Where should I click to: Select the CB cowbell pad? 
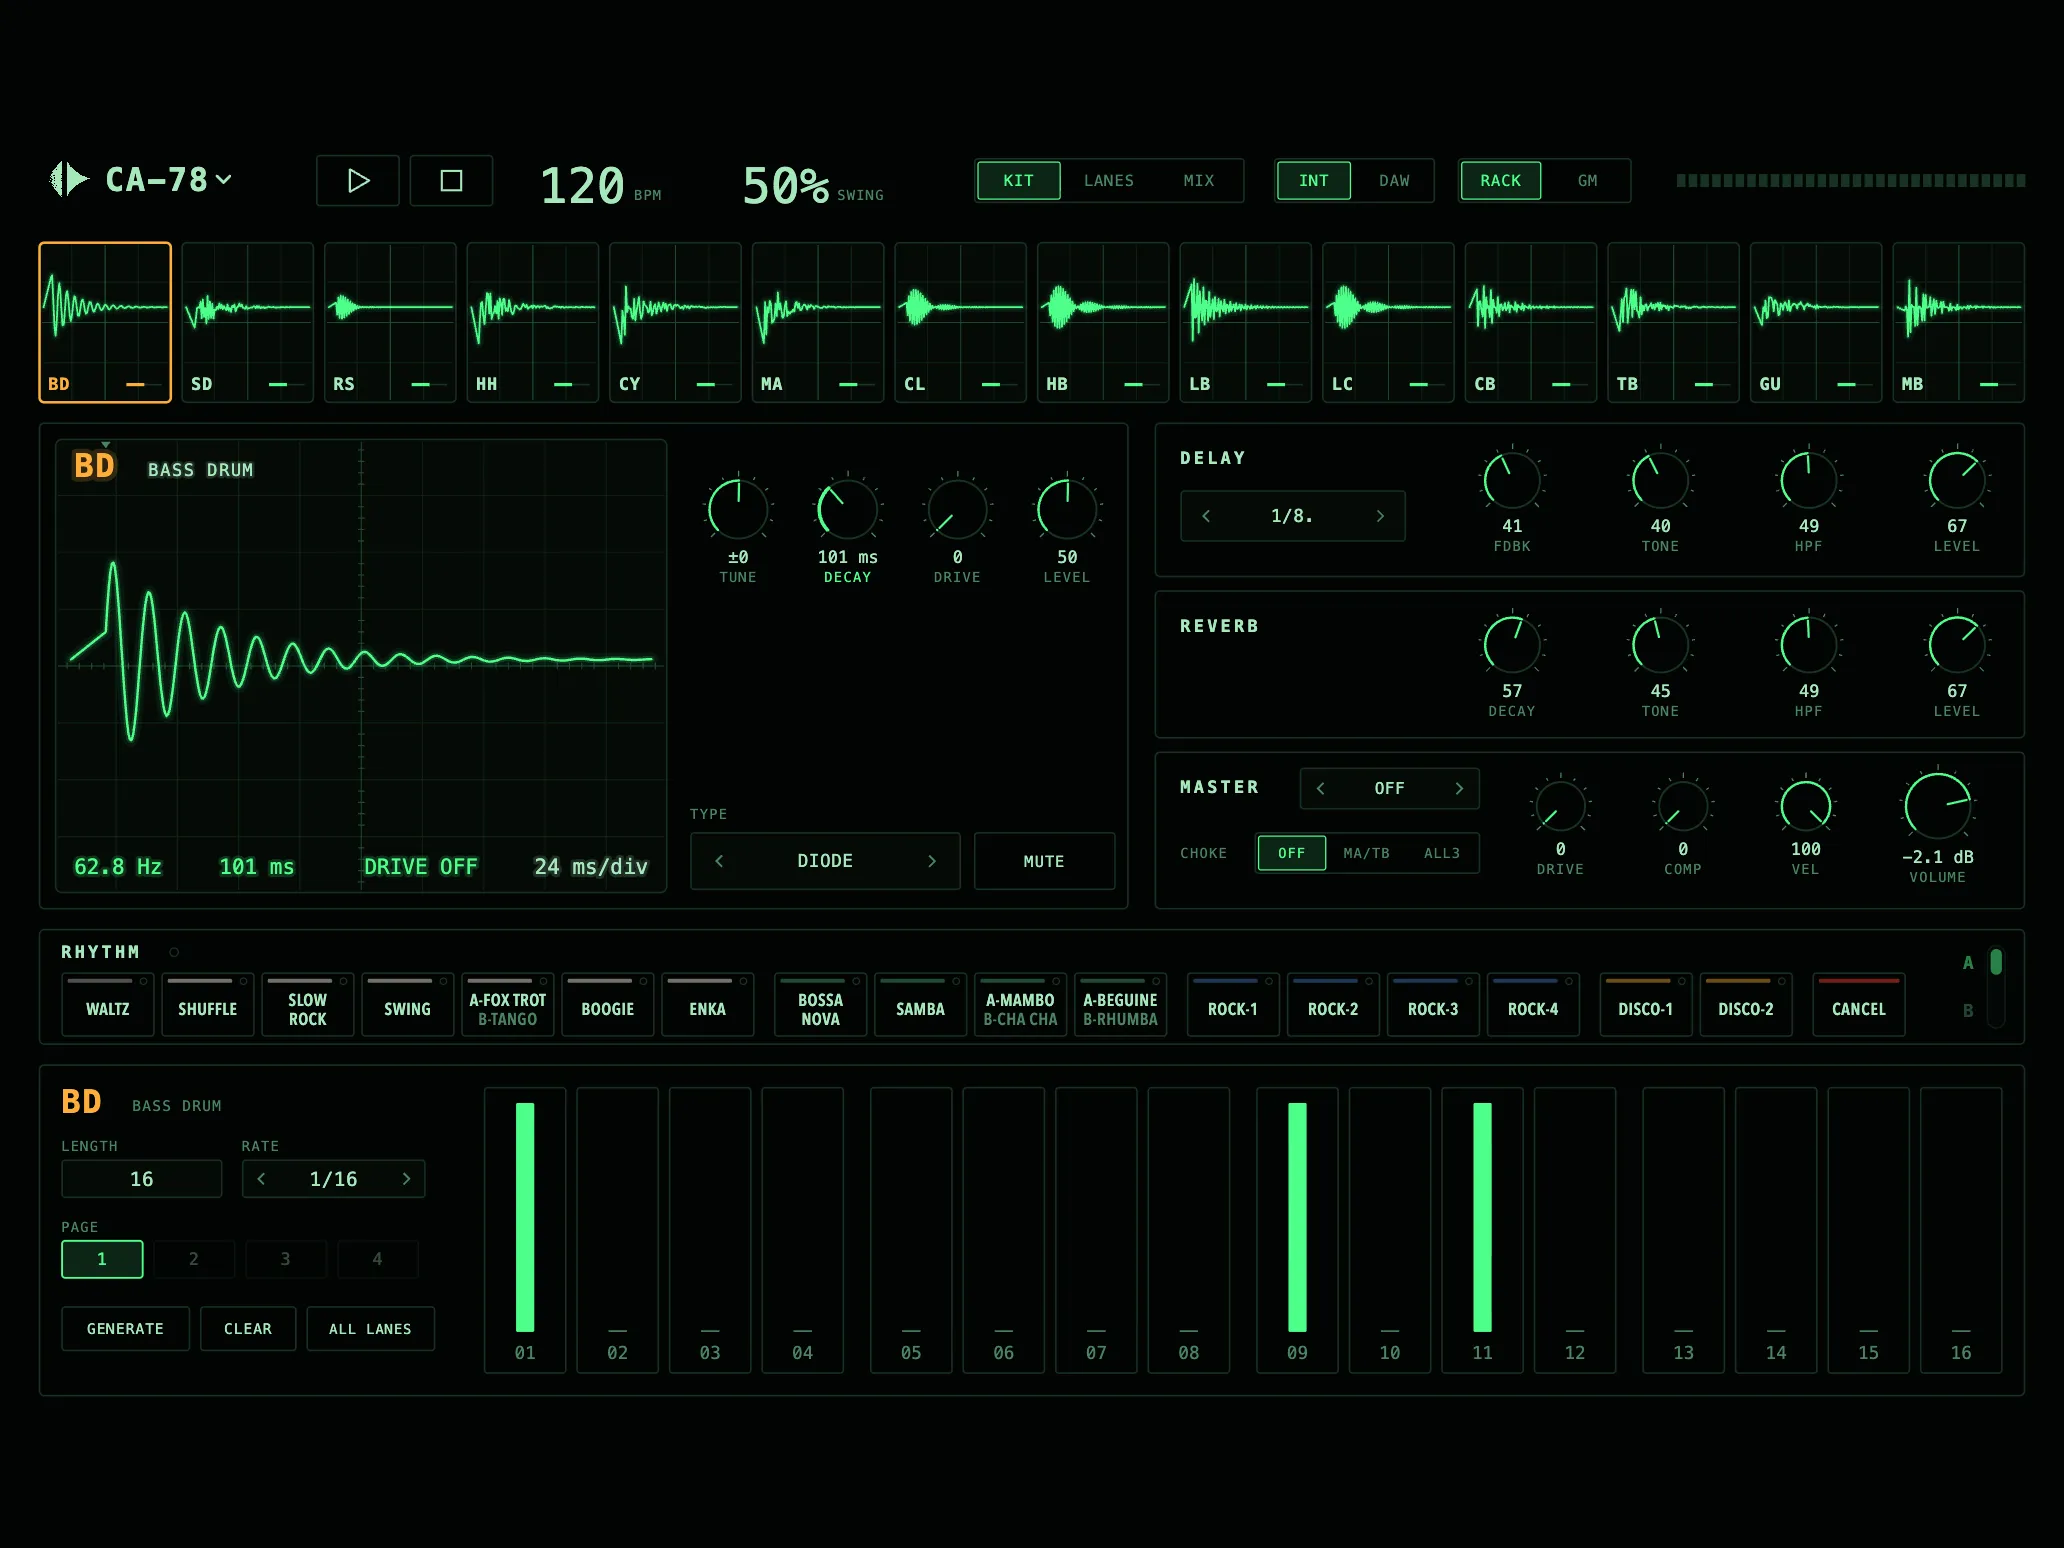pyautogui.click(x=1530, y=322)
